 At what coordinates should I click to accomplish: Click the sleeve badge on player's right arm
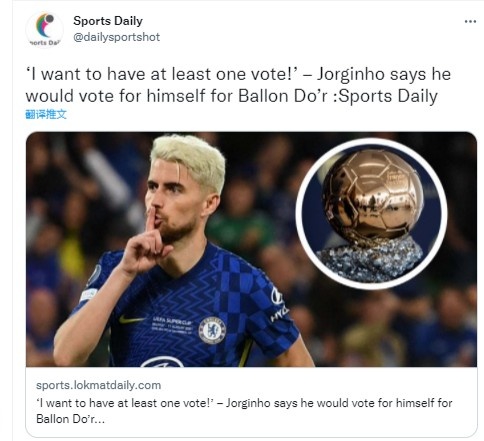tap(94, 274)
